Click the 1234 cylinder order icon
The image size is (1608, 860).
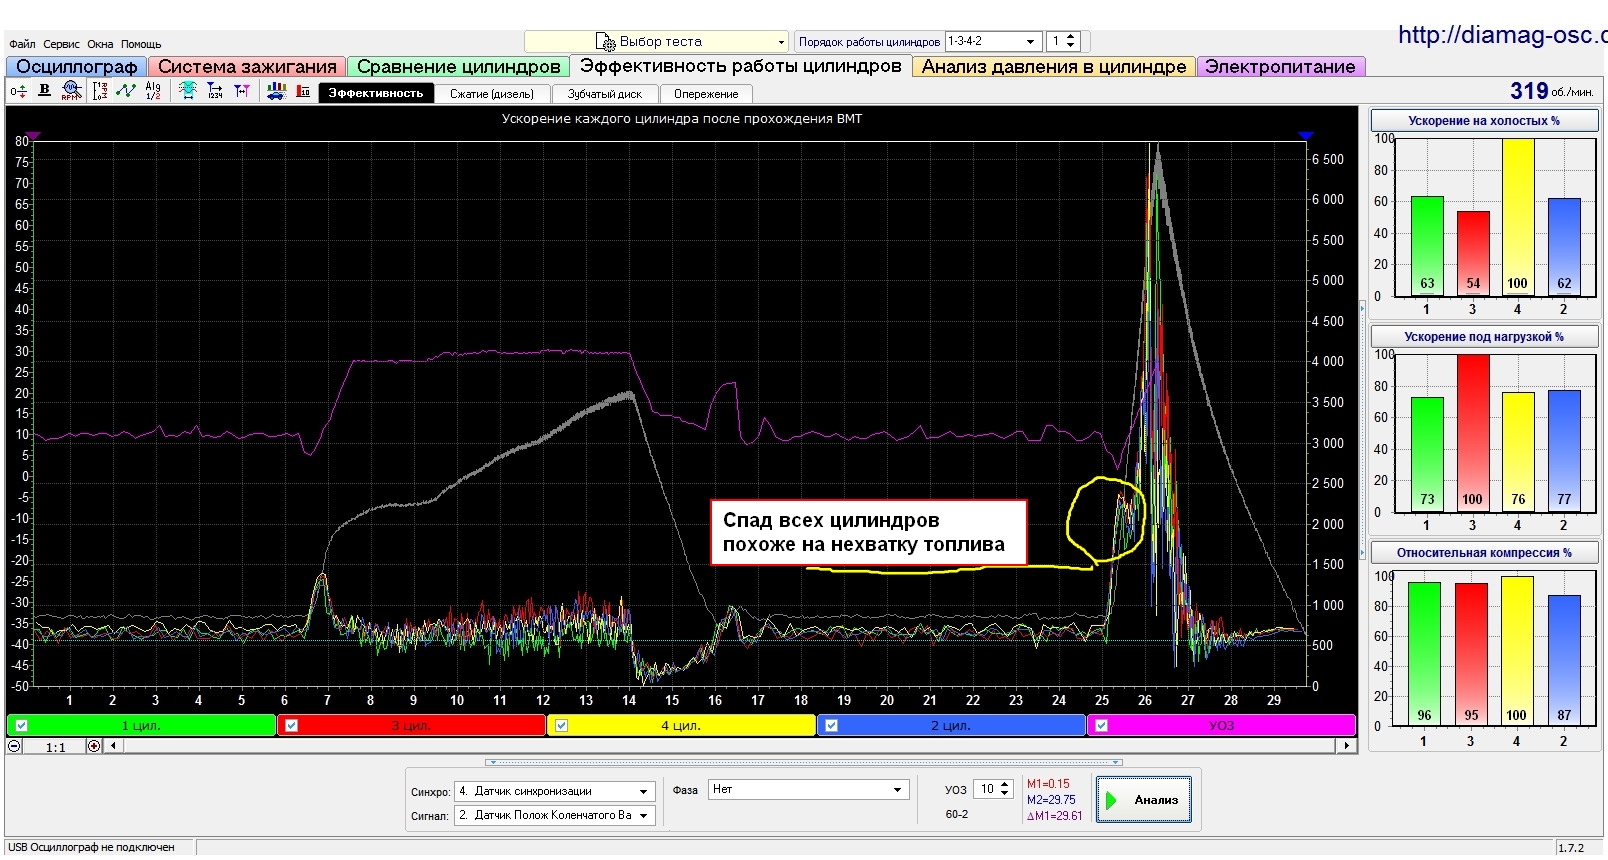coord(215,91)
